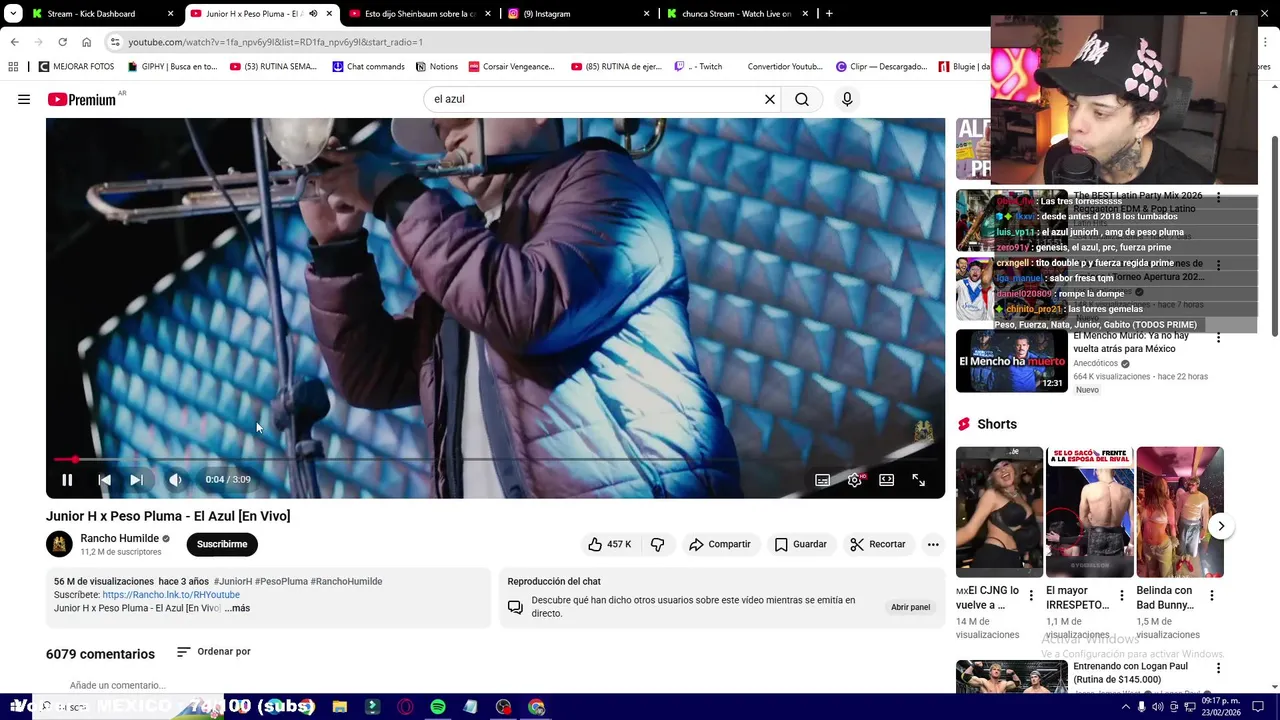Open the player settings gear
The width and height of the screenshot is (1280, 720).
click(854, 480)
